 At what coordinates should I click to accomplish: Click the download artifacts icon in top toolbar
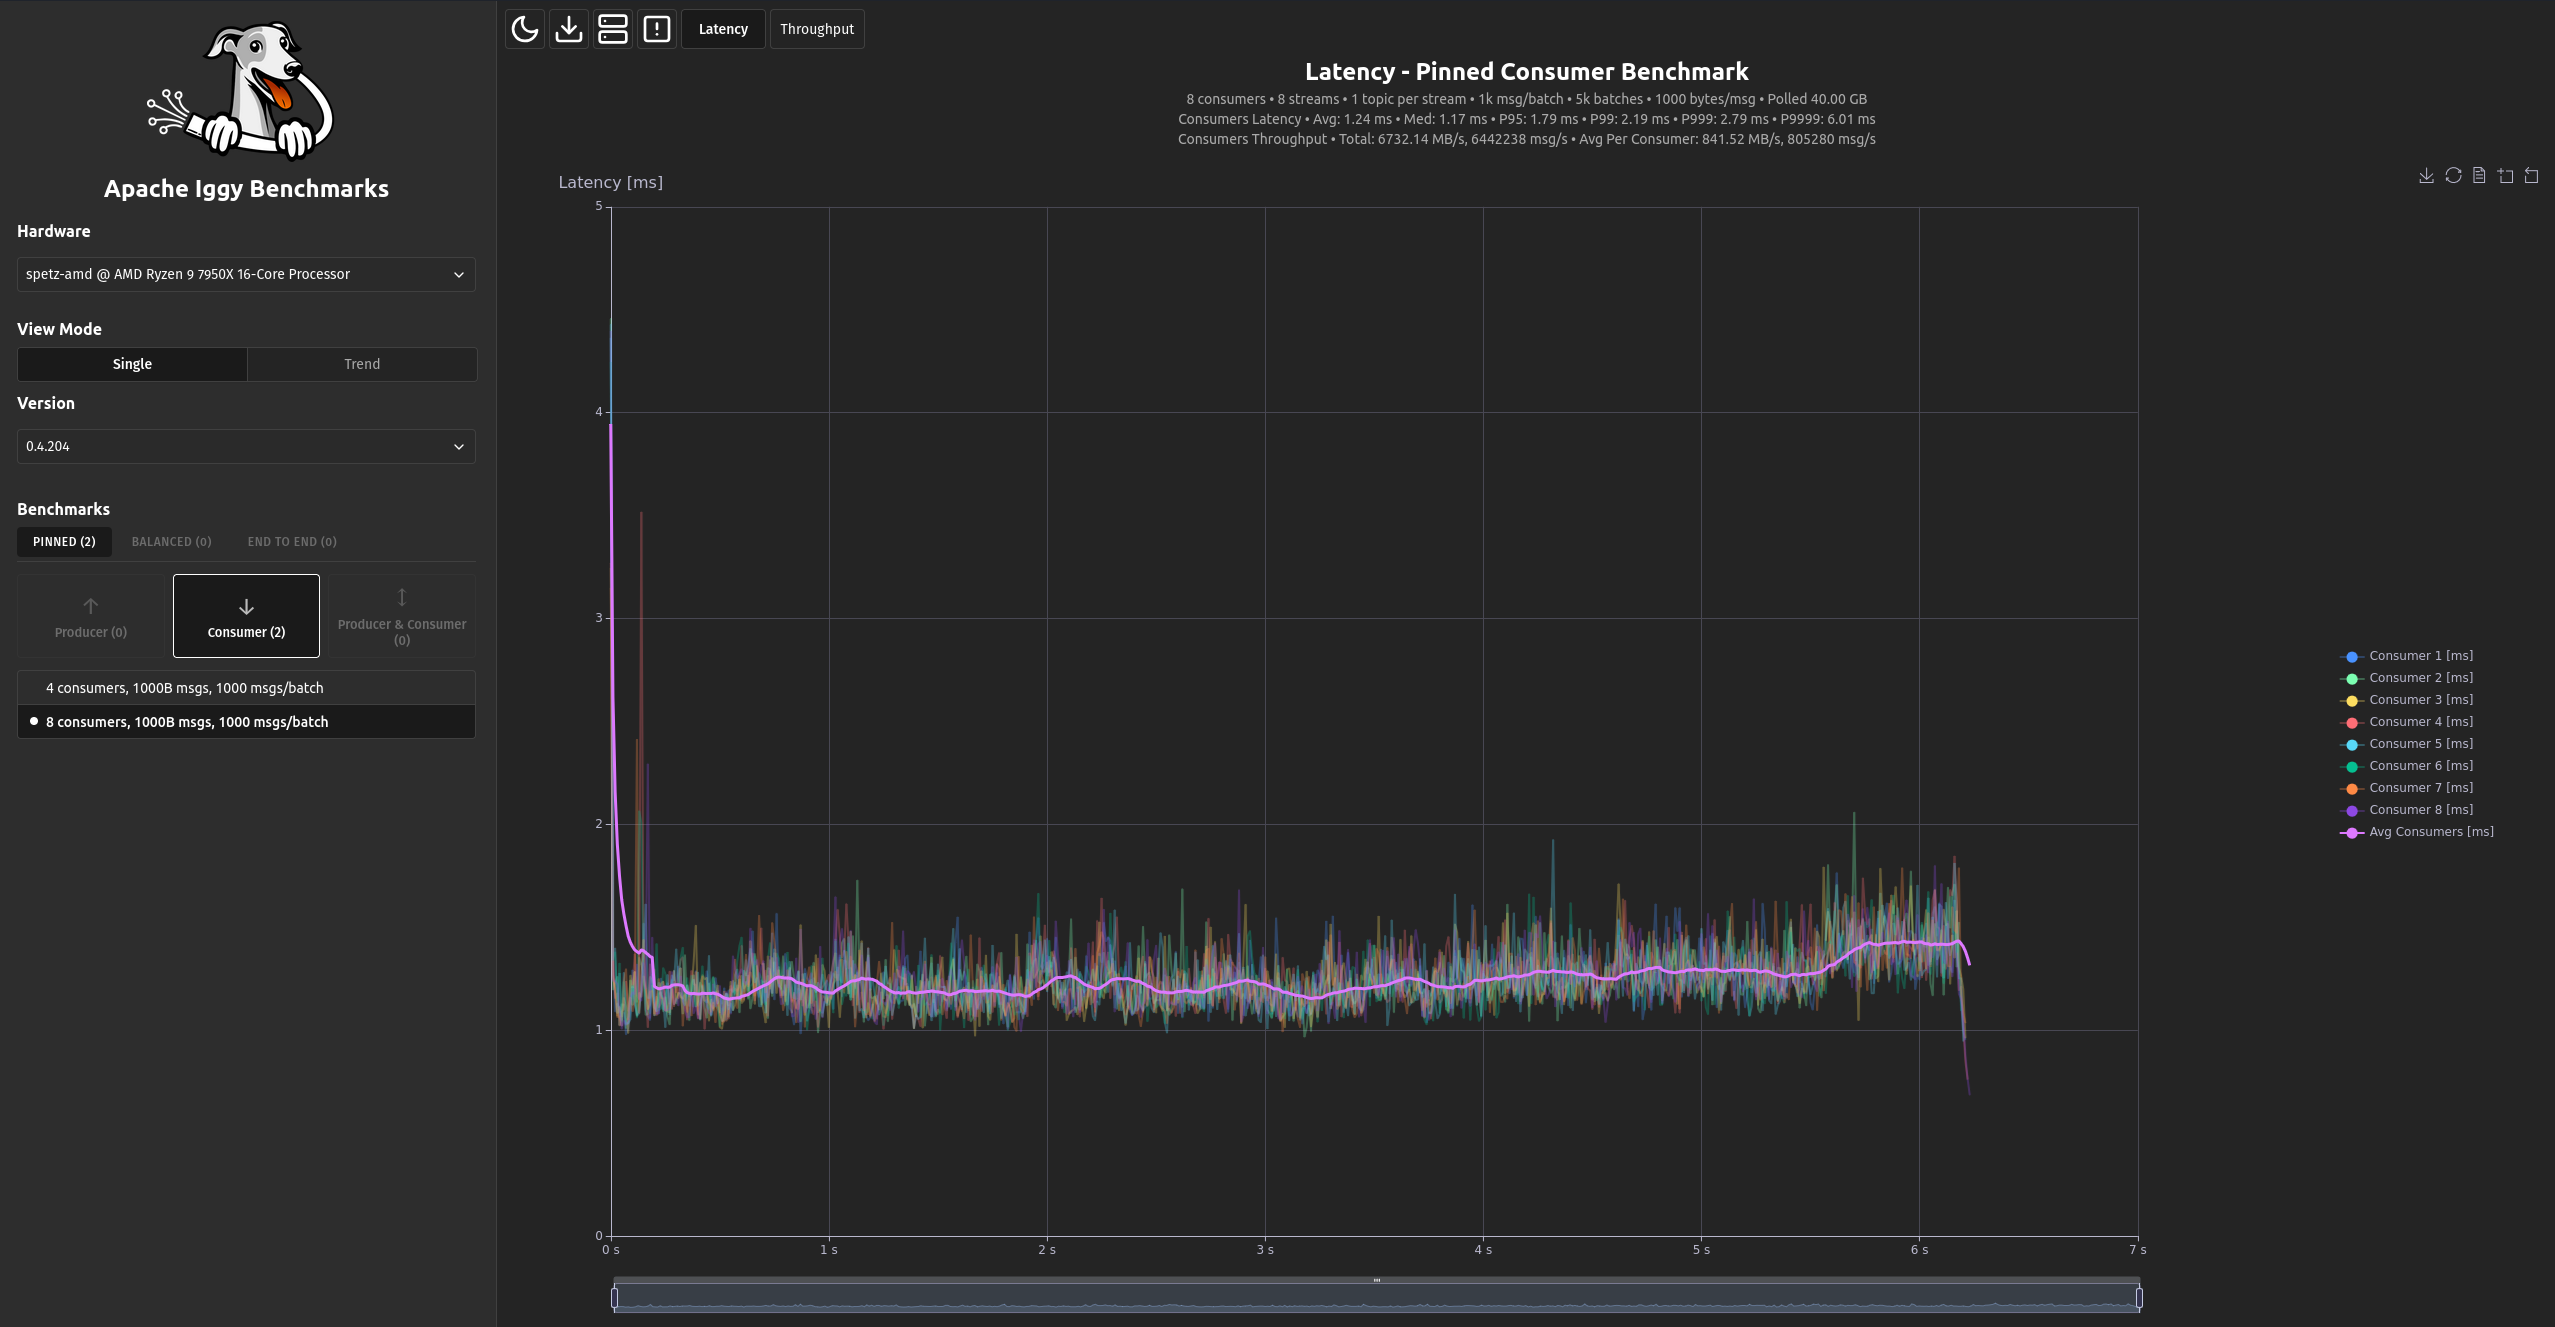tap(569, 29)
